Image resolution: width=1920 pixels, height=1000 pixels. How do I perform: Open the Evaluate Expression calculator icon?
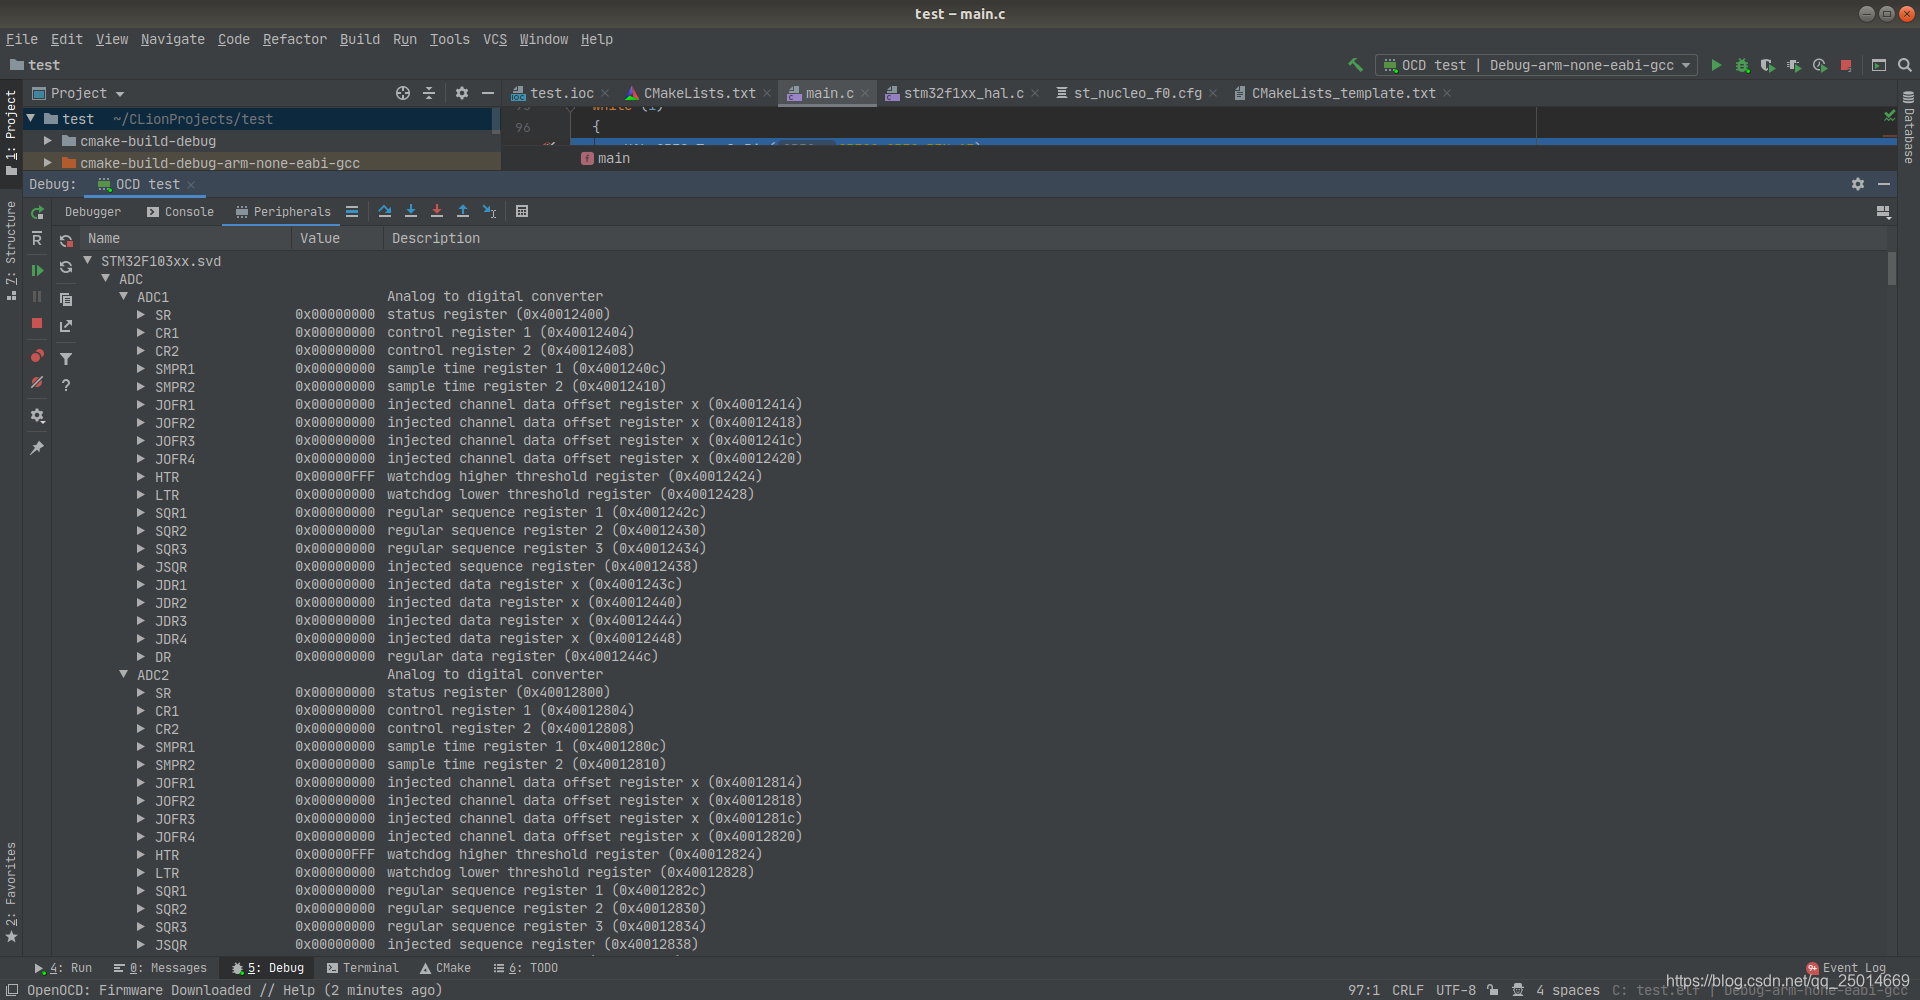coord(522,211)
